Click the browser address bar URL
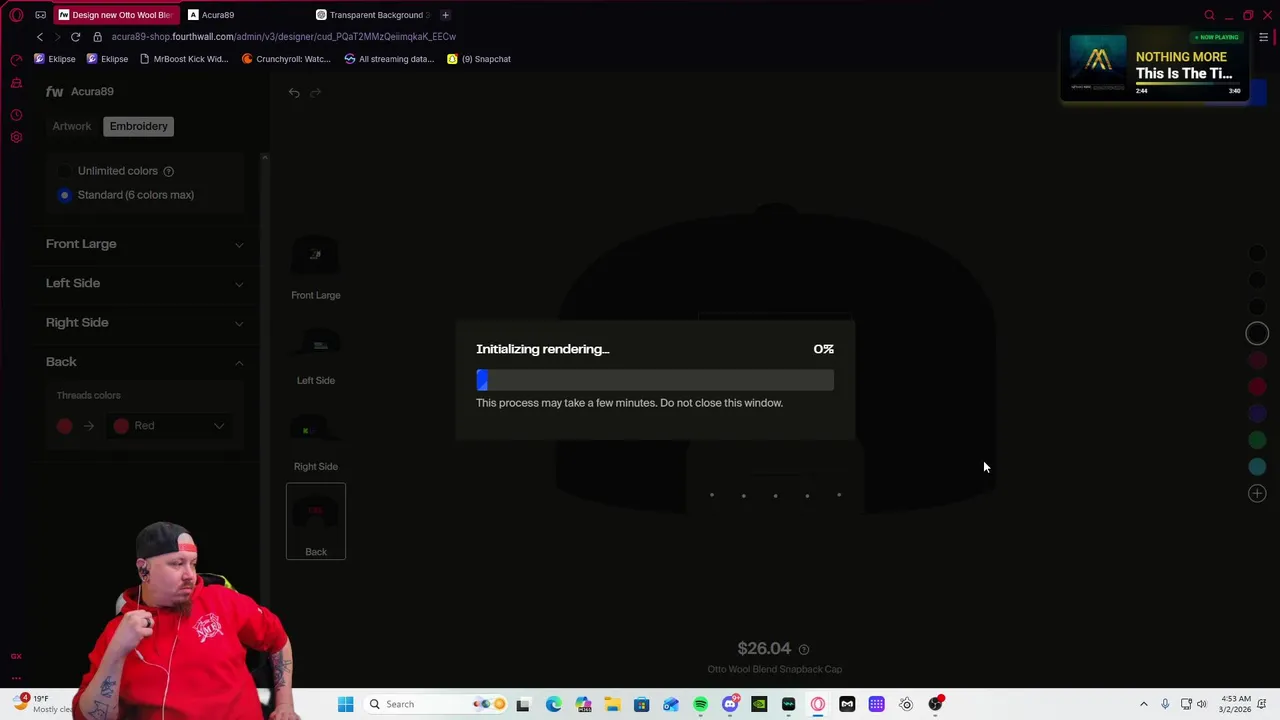The height and width of the screenshot is (720, 1280). point(284,37)
